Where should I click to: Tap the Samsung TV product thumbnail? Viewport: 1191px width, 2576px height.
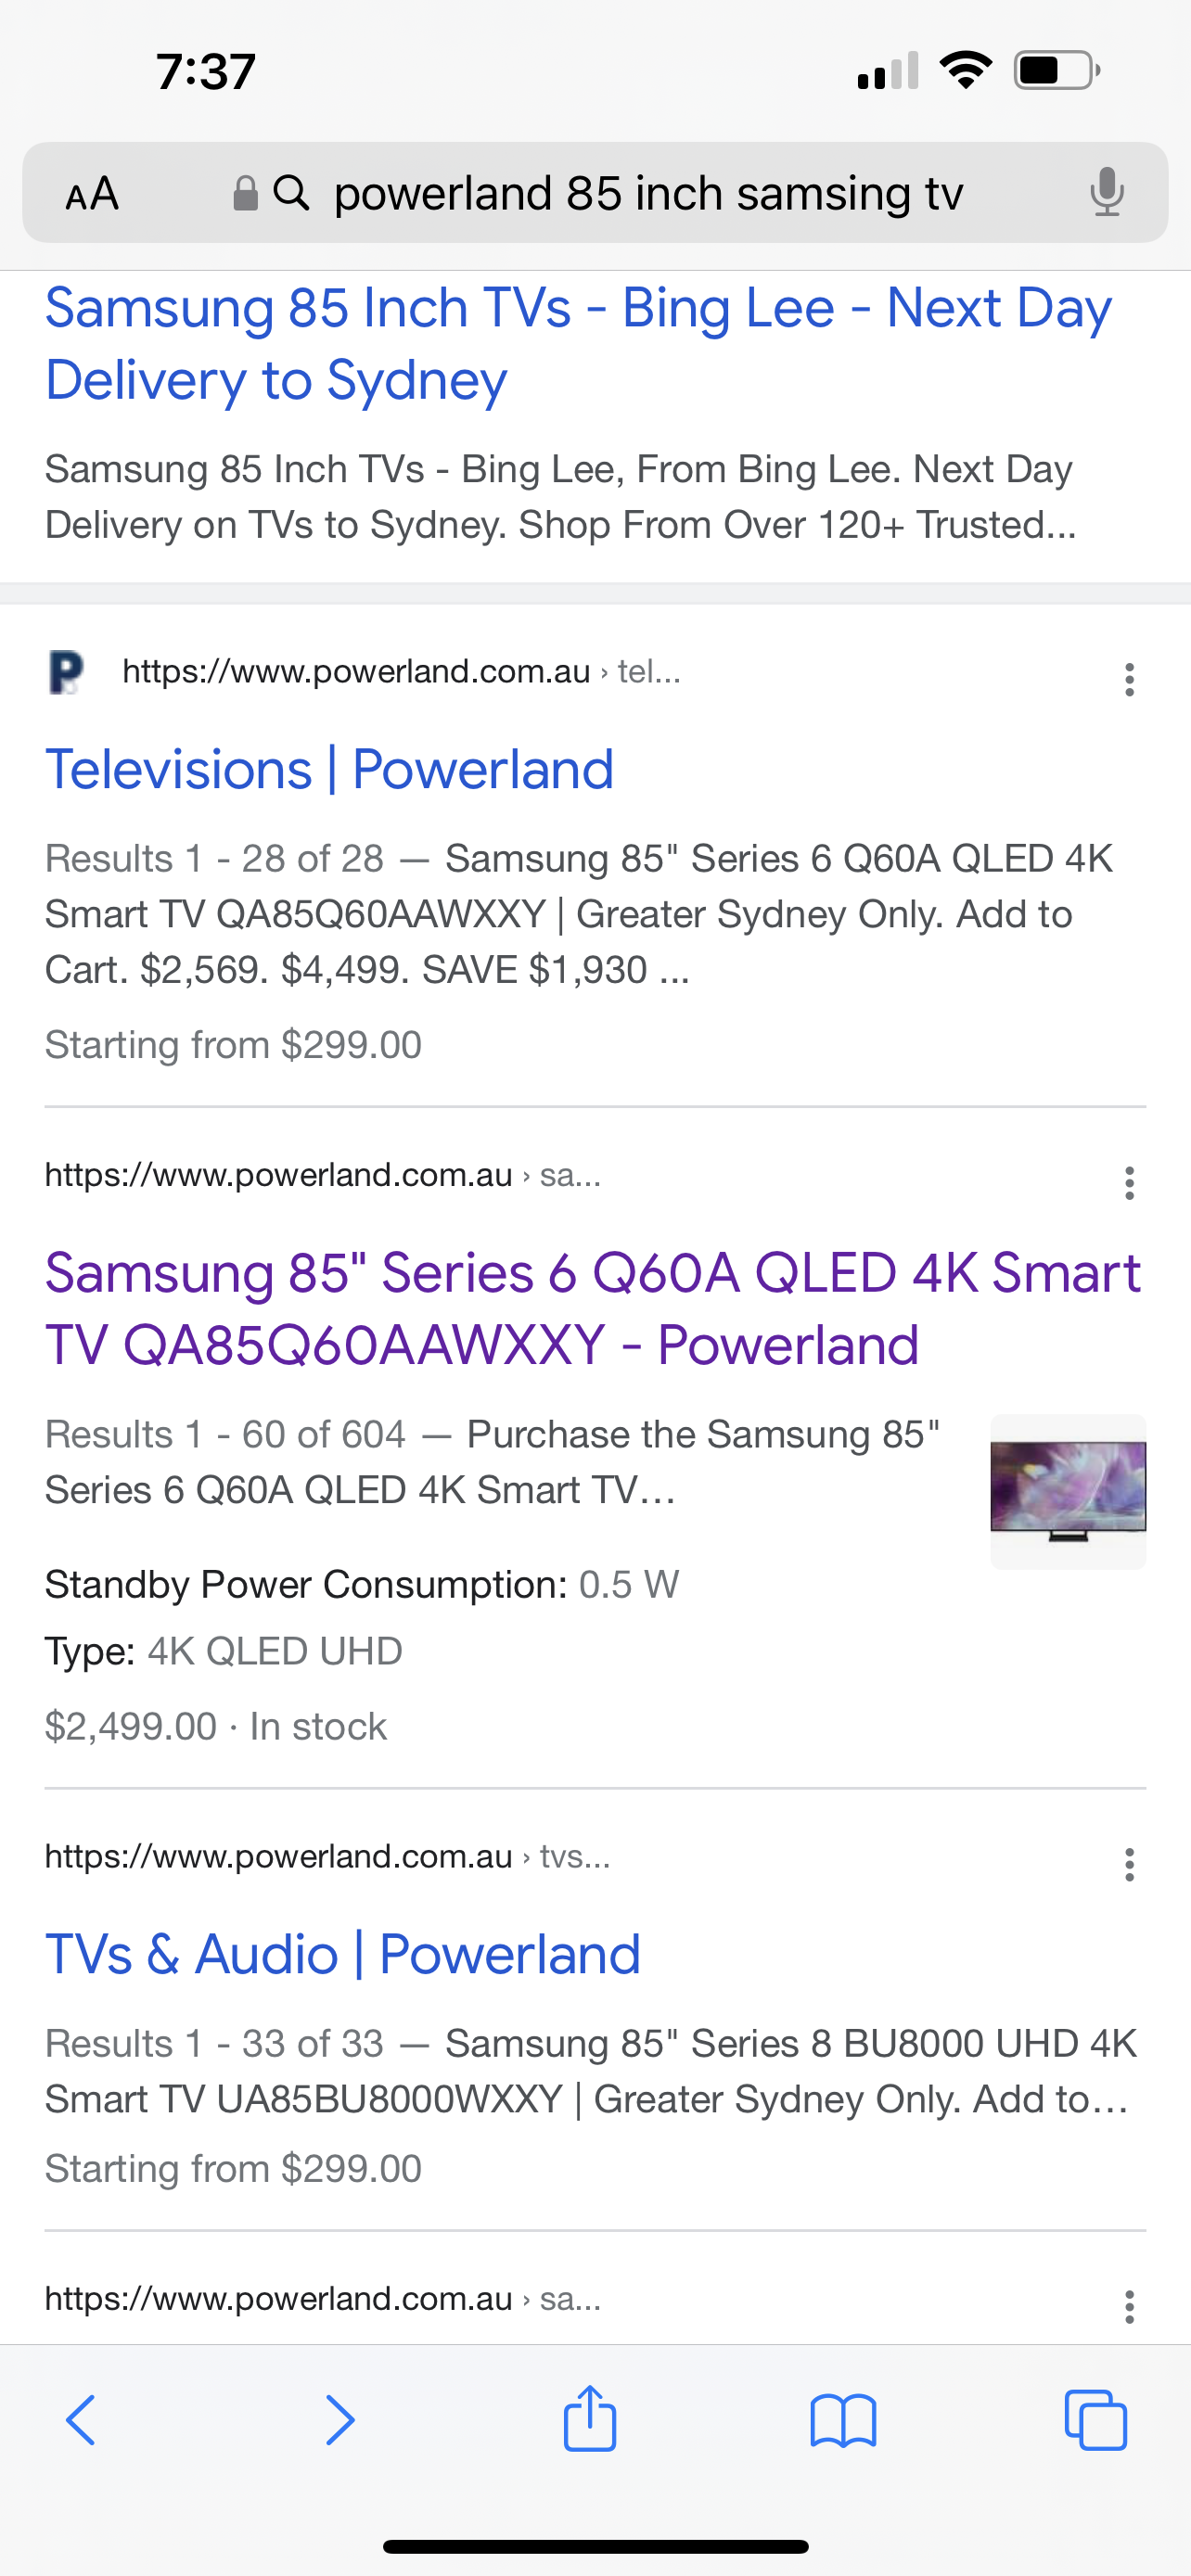coord(1068,1491)
